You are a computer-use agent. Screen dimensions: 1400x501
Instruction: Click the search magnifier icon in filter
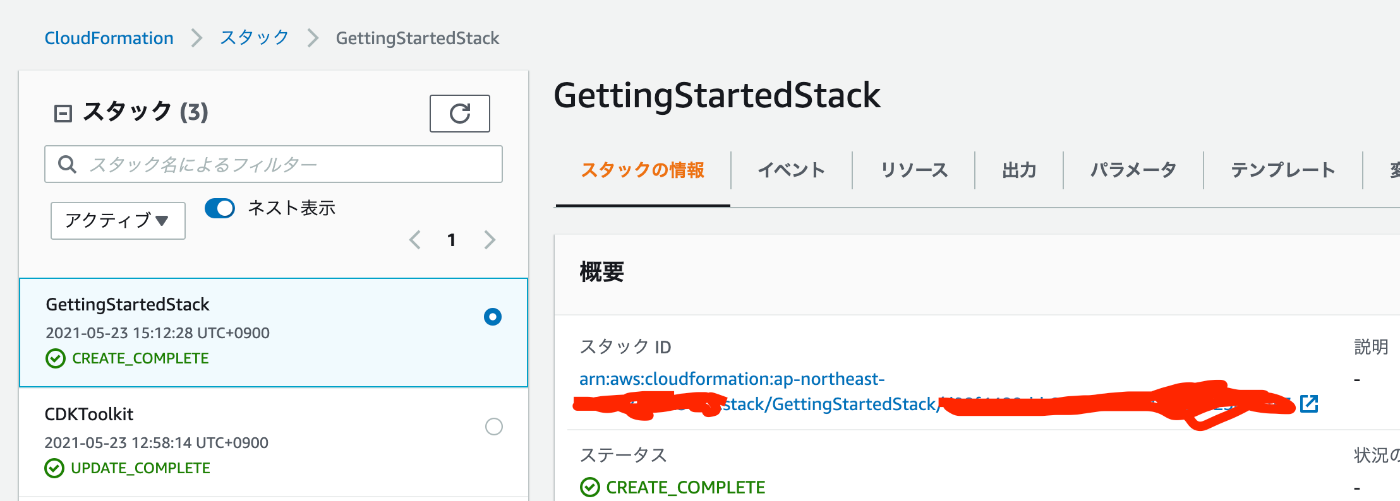click(68, 164)
